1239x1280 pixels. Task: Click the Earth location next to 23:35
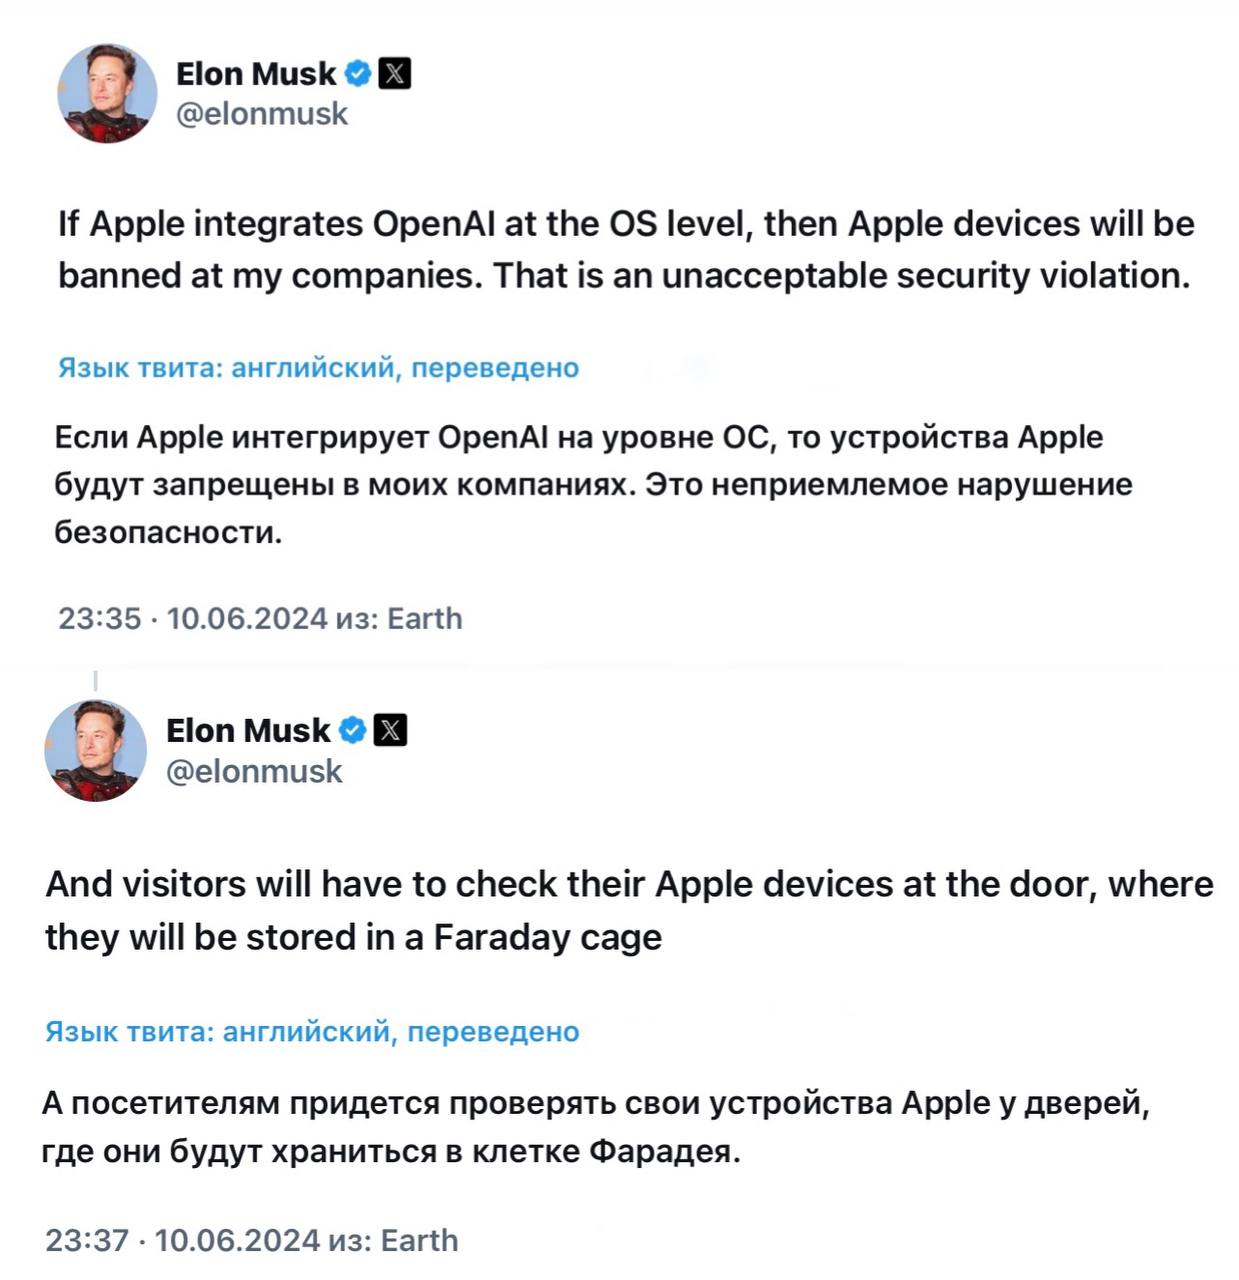pos(425,619)
